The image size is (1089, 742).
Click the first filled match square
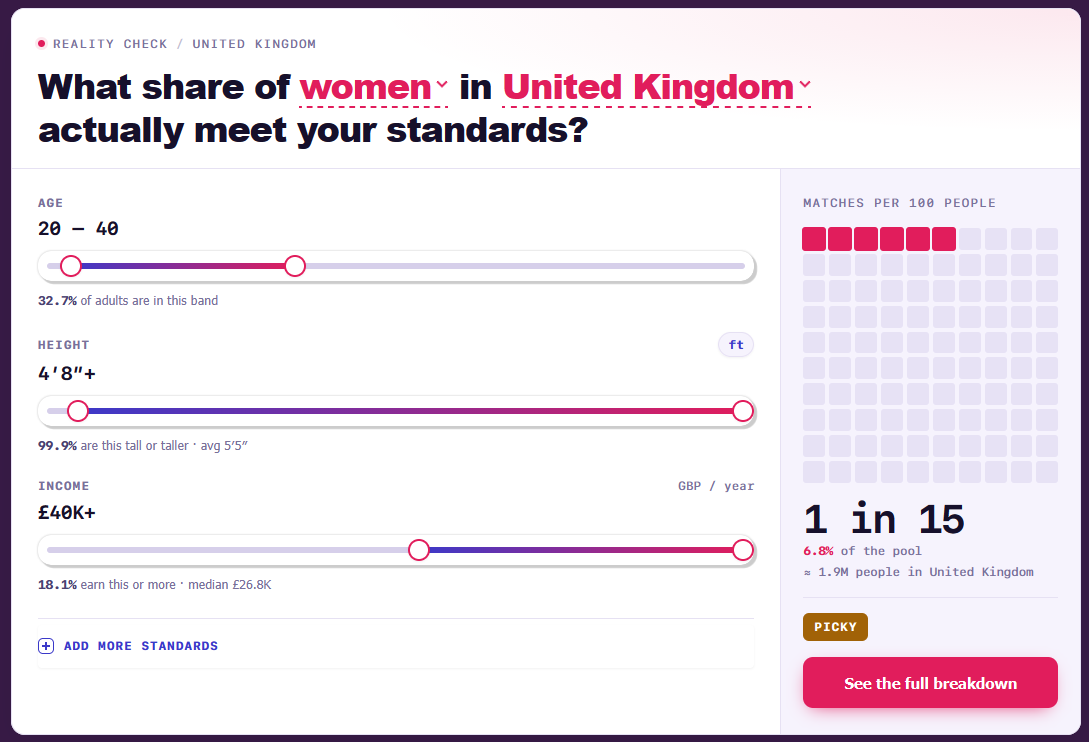pos(814,239)
